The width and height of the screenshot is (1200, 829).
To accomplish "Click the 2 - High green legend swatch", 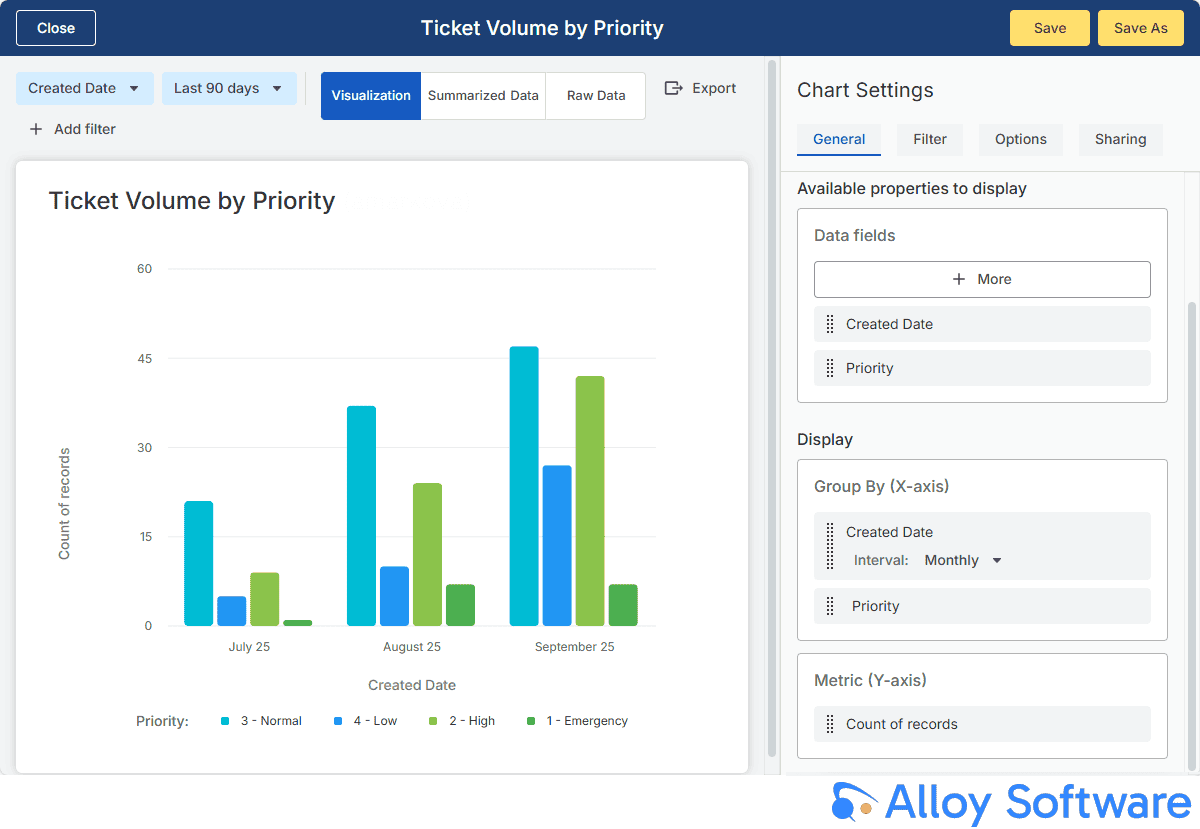I will (x=433, y=721).
